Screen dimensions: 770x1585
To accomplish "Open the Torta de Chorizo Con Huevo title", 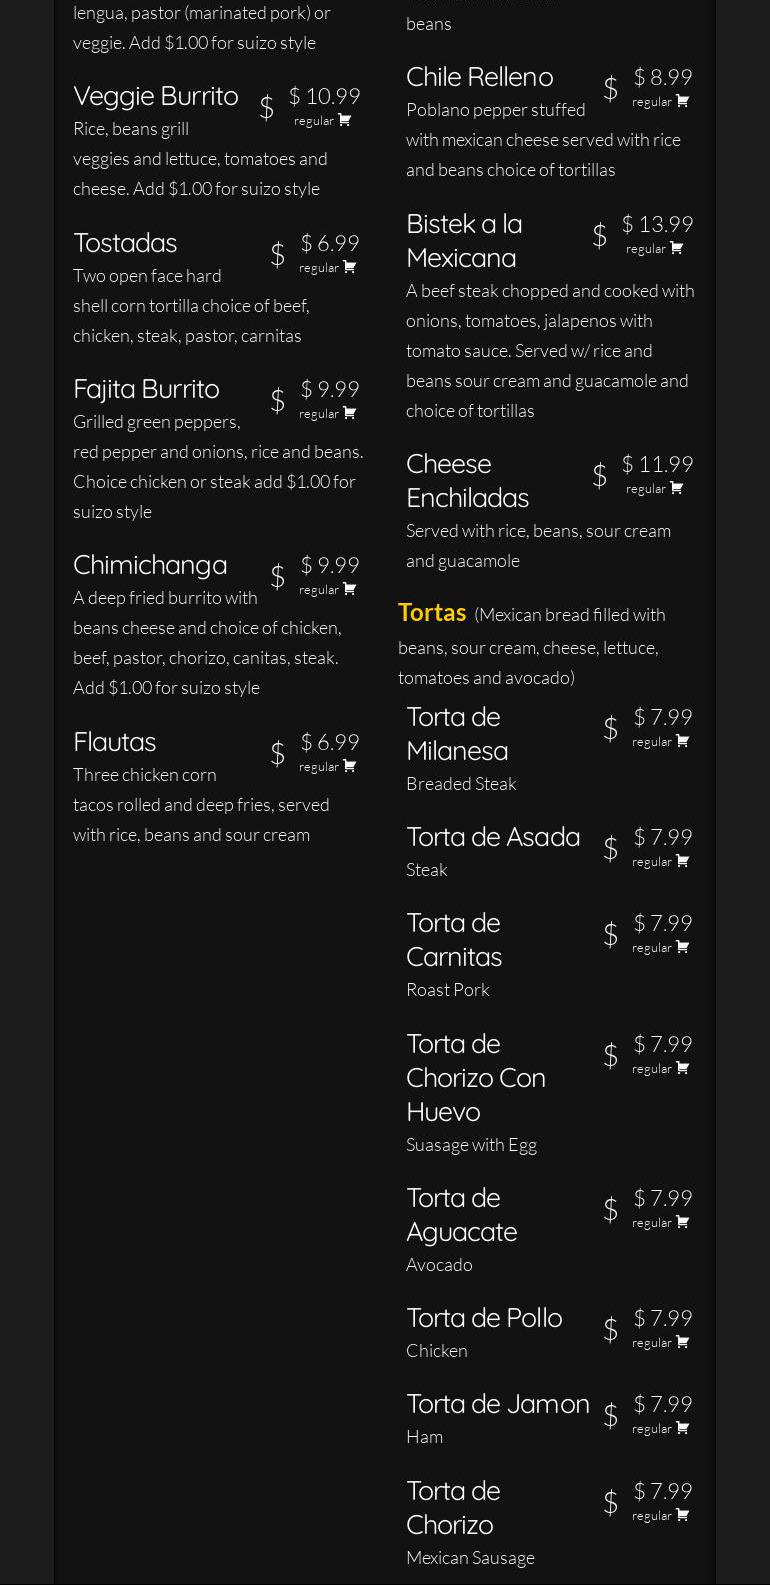I will (476, 1077).
